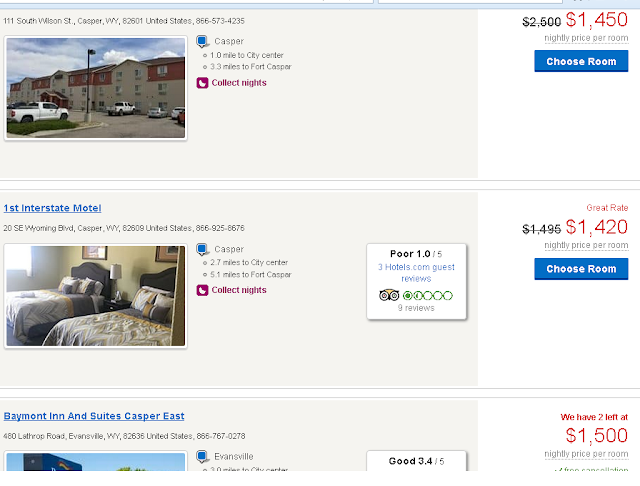Open the first hotel's exterior photo thumbnail
640x486 pixels.
point(96,88)
